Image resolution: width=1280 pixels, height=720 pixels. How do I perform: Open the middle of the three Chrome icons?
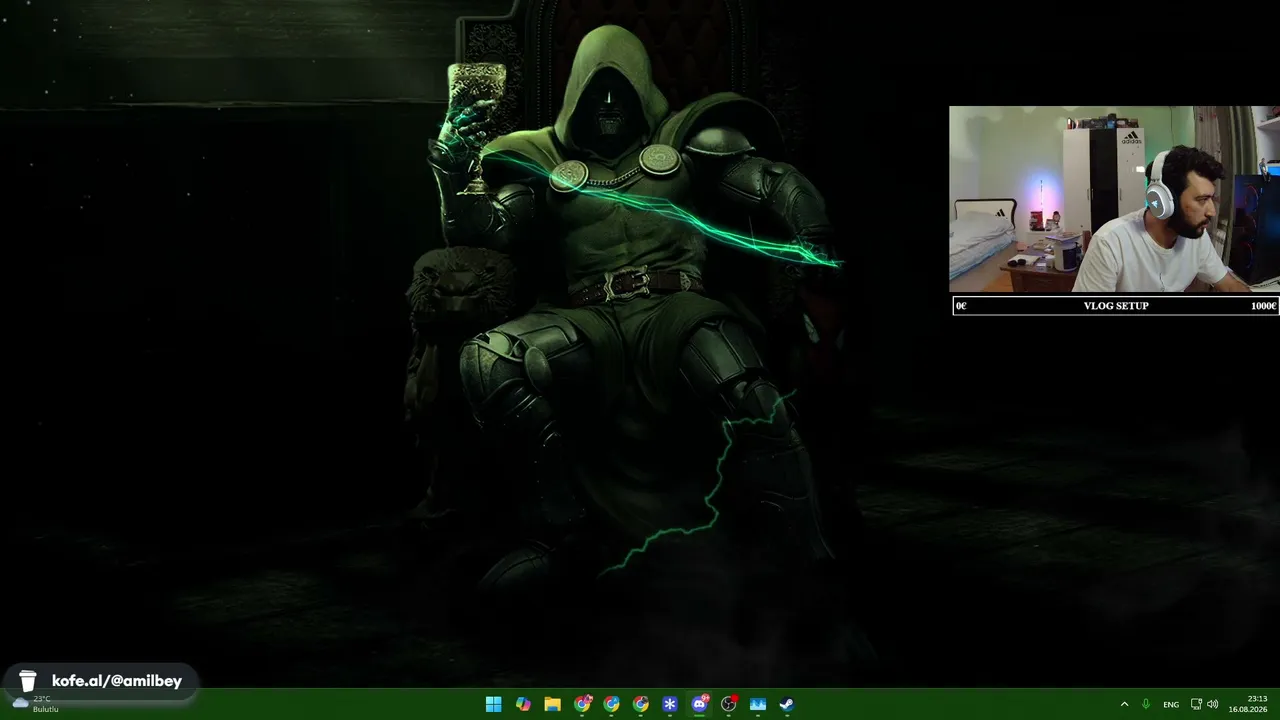(611, 704)
